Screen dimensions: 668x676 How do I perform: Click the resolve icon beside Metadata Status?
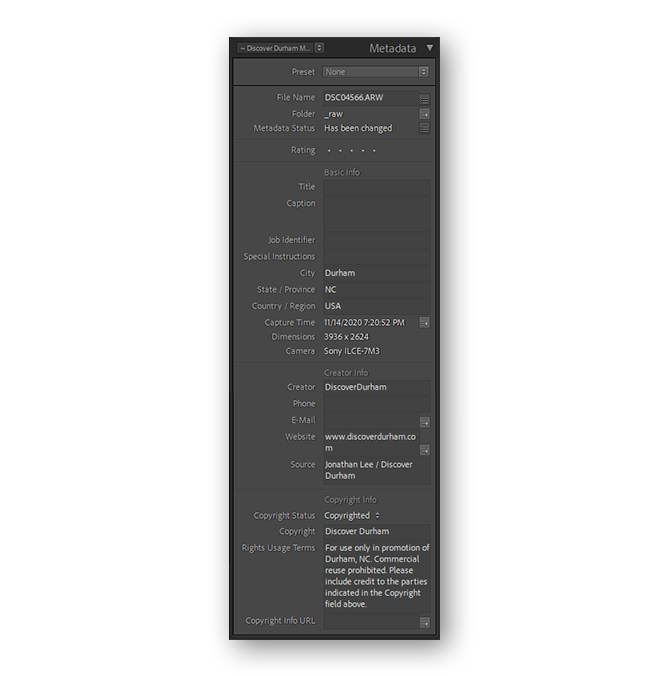click(x=424, y=128)
